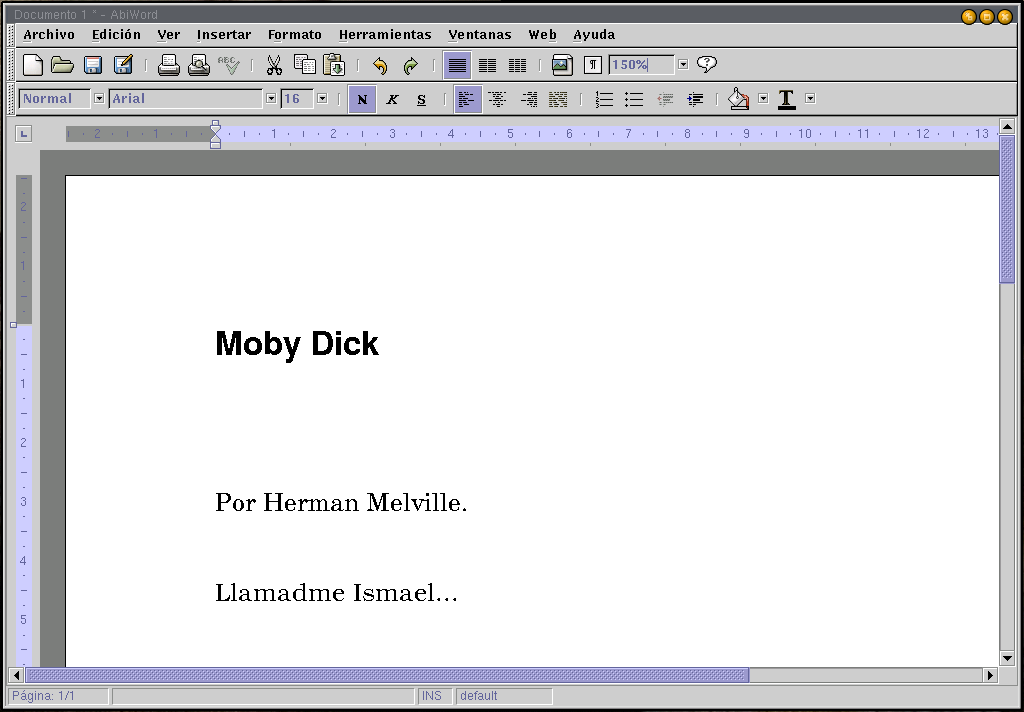Click the horizontal scrollbar left arrow
The width and height of the screenshot is (1024, 712).
[x=16, y=675]
